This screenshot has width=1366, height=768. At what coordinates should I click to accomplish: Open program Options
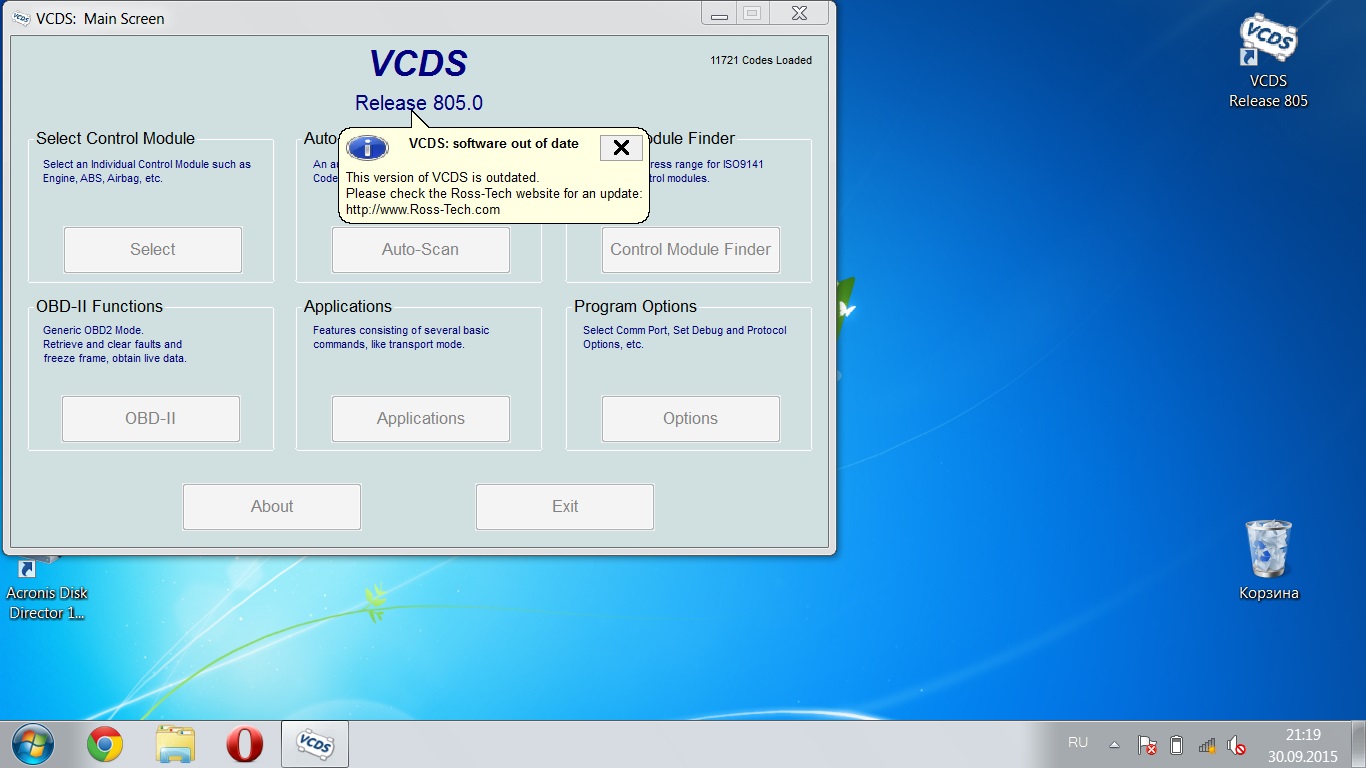coord(691,419)
